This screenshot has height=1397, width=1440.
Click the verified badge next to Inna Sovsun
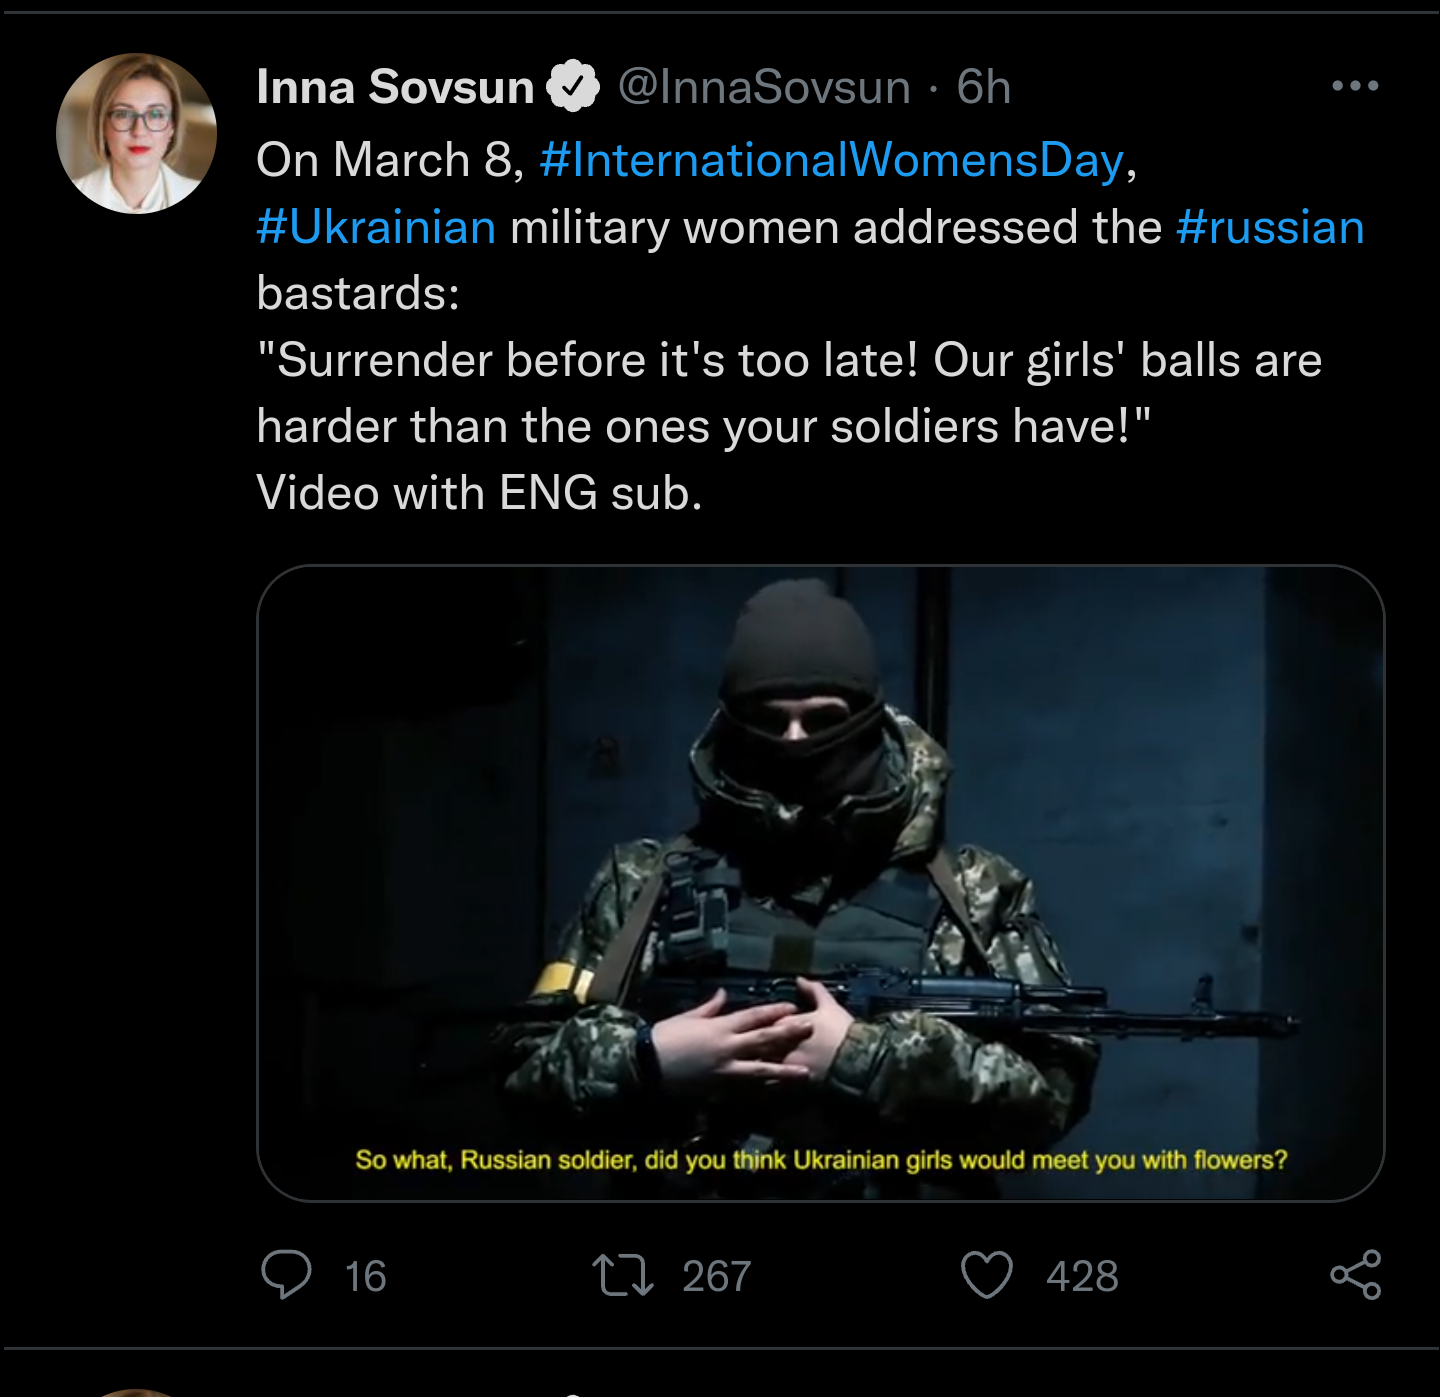click(x=572, y=86)
